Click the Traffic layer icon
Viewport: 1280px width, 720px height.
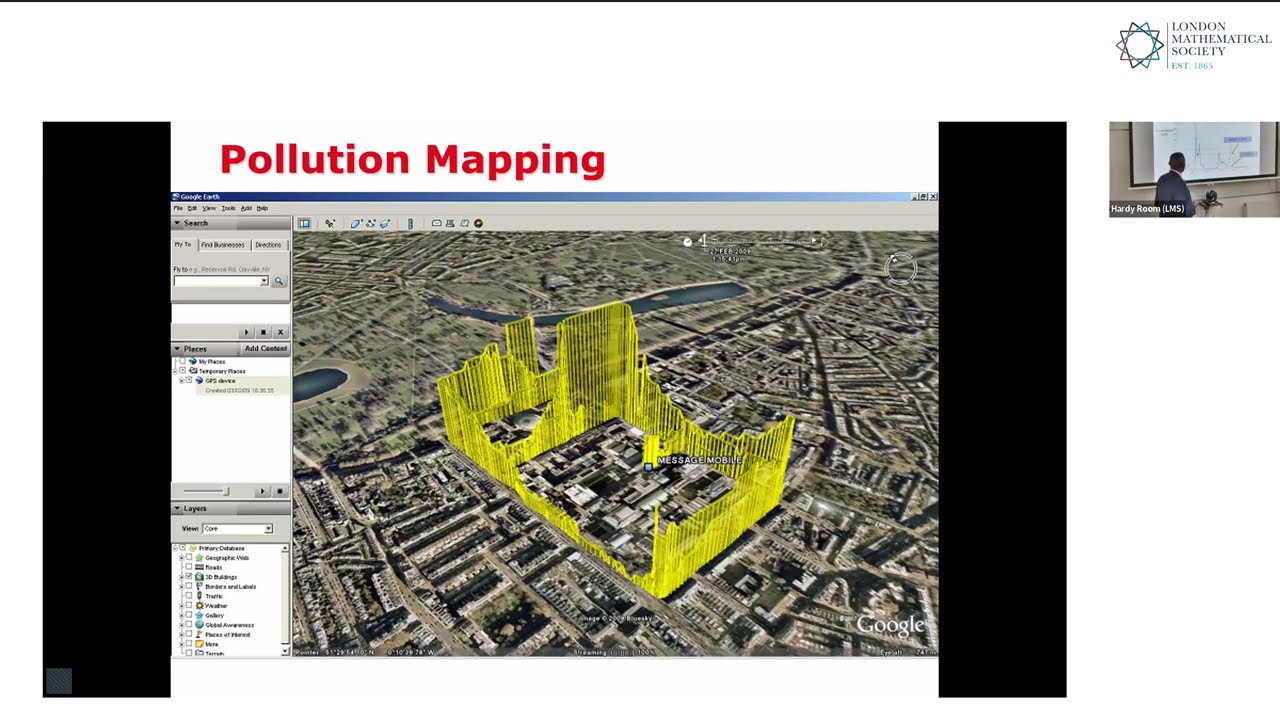[x=199, y=596]
